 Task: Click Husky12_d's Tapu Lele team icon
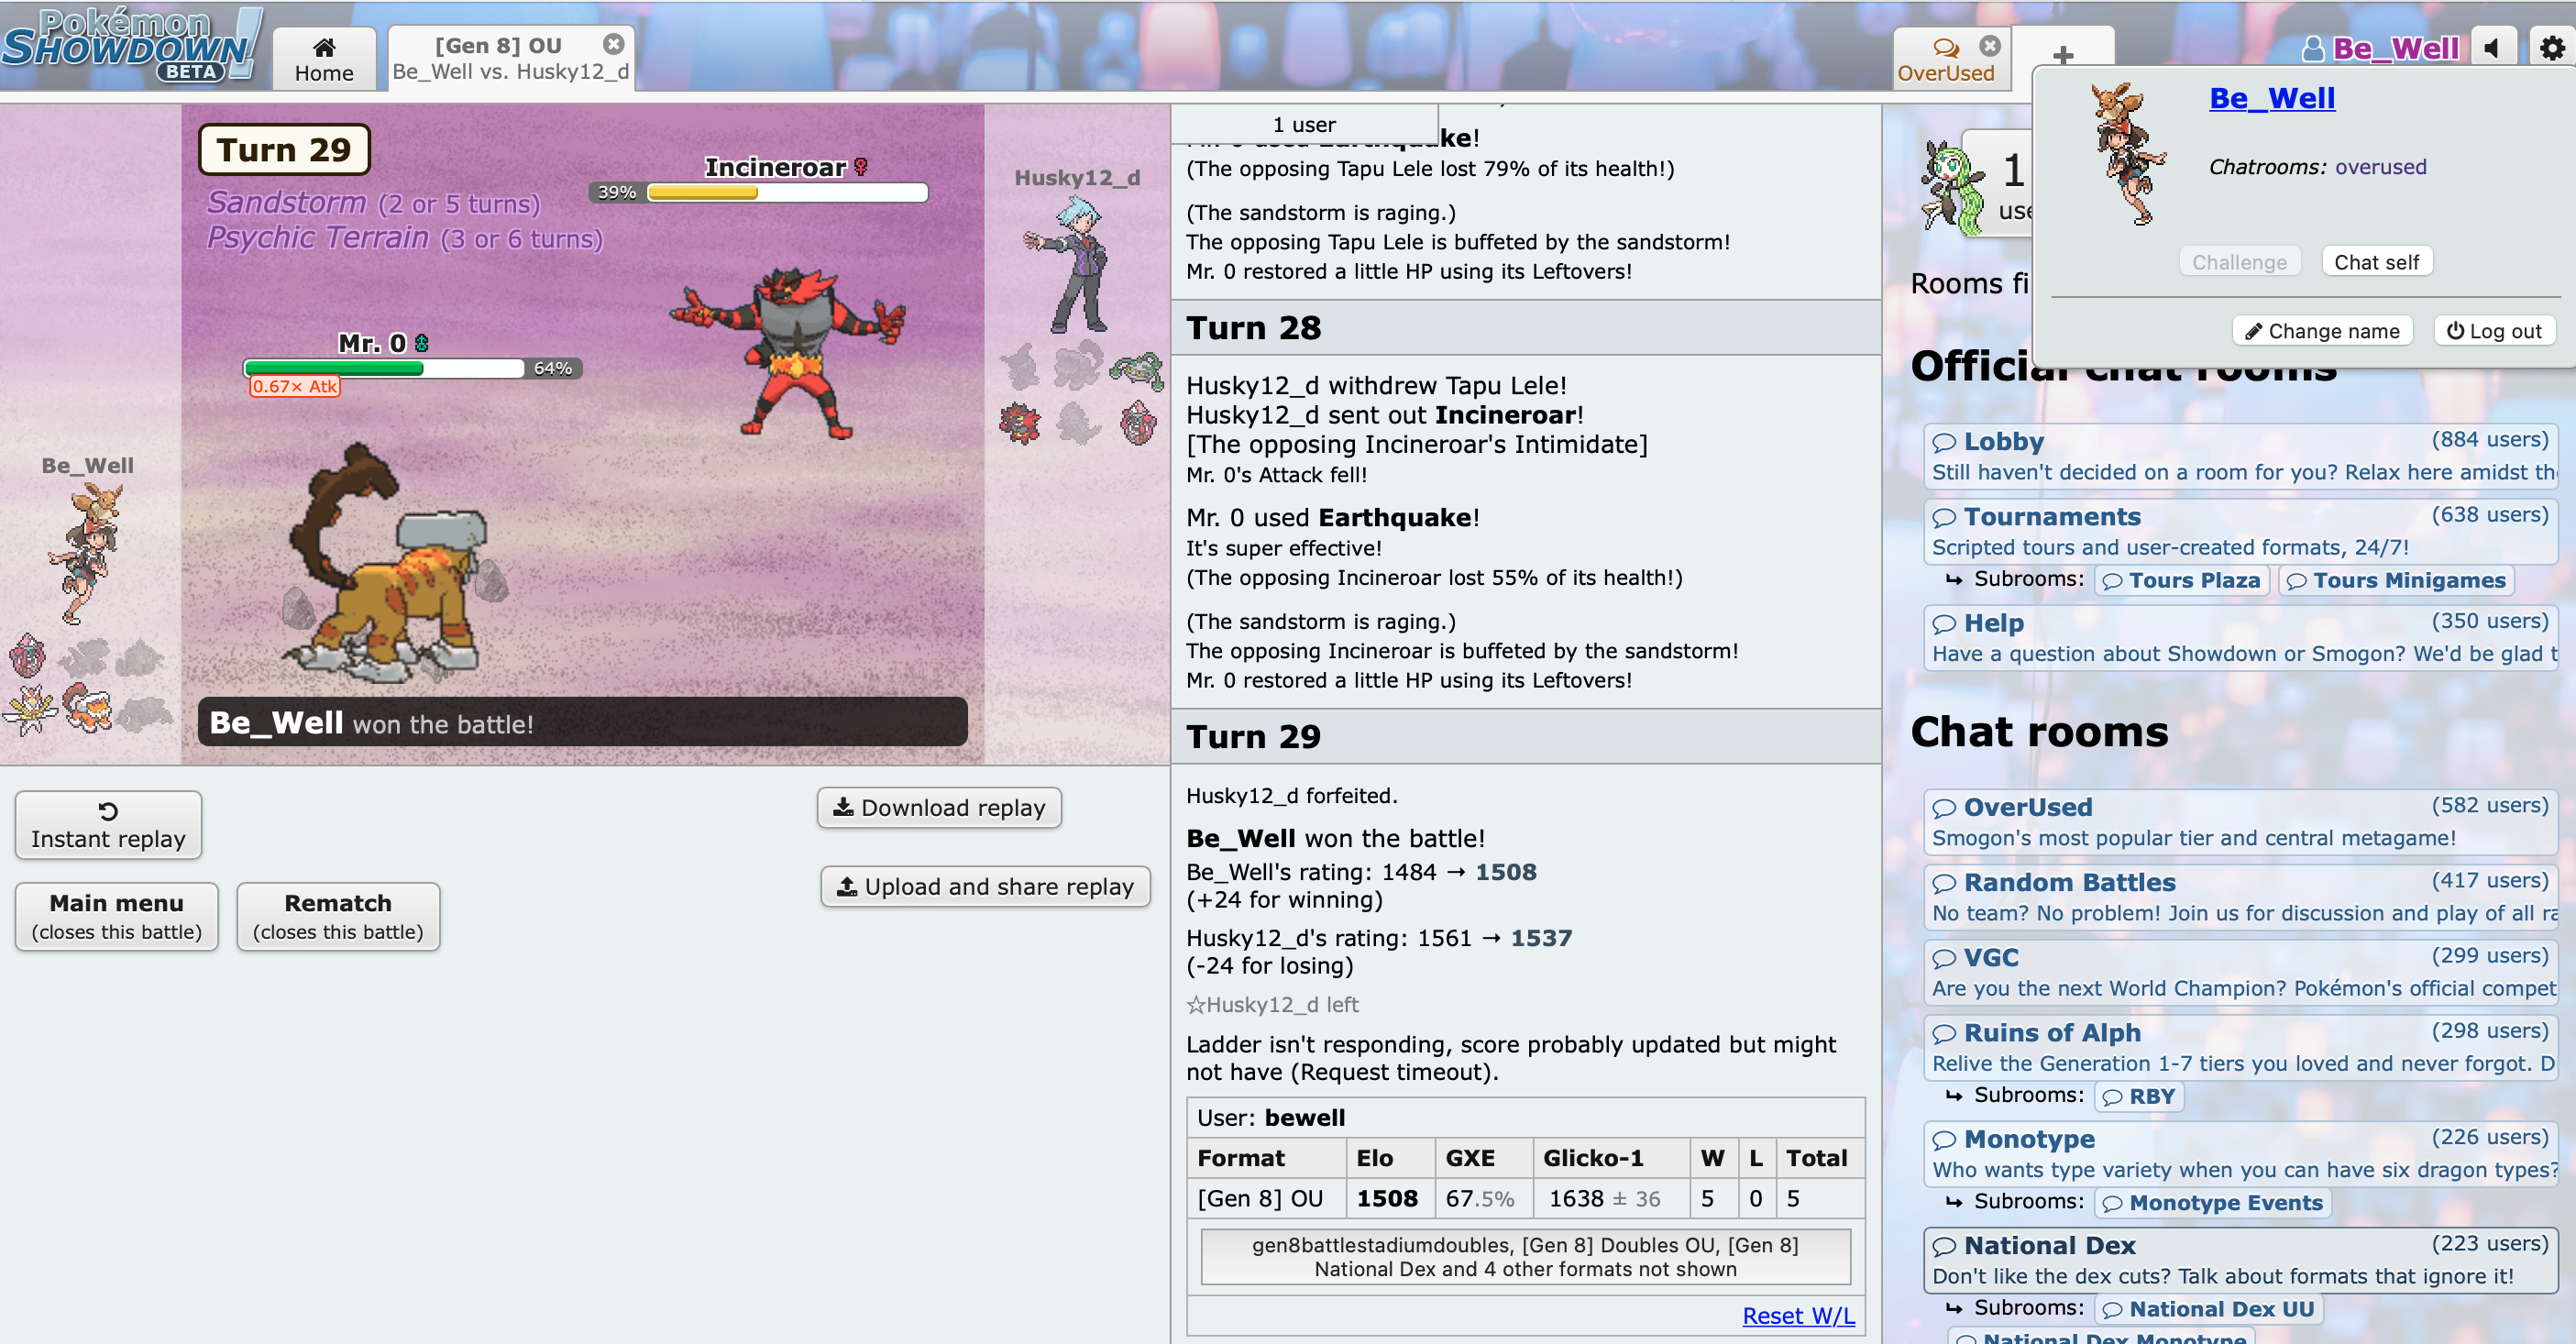[x=1138, y=422]
